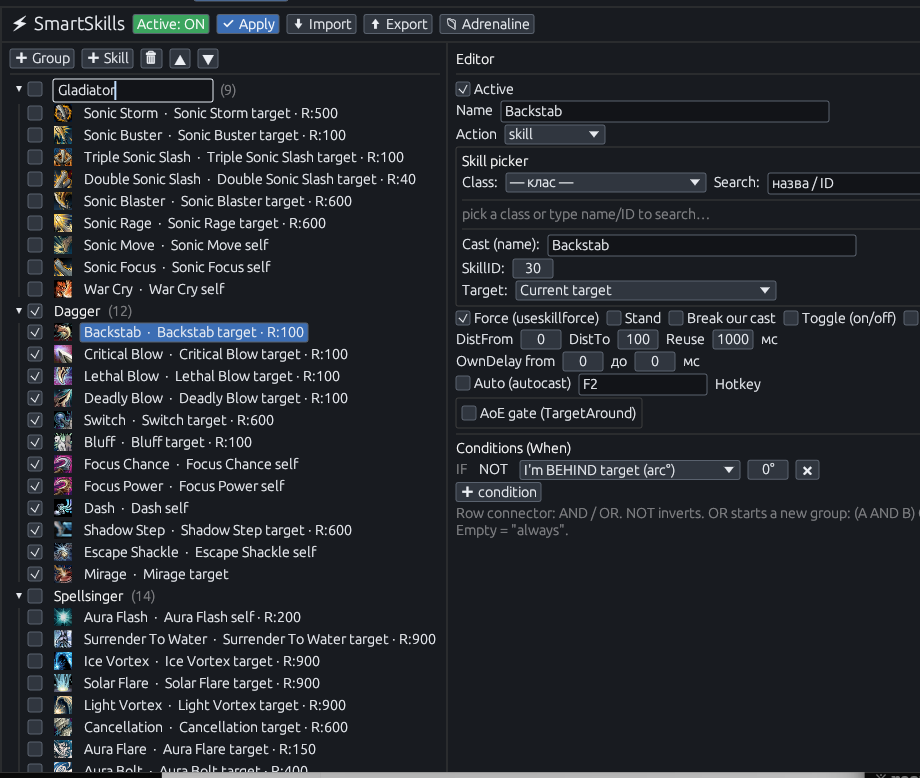Click the Deadly Blow skill icon

[63, 398]
